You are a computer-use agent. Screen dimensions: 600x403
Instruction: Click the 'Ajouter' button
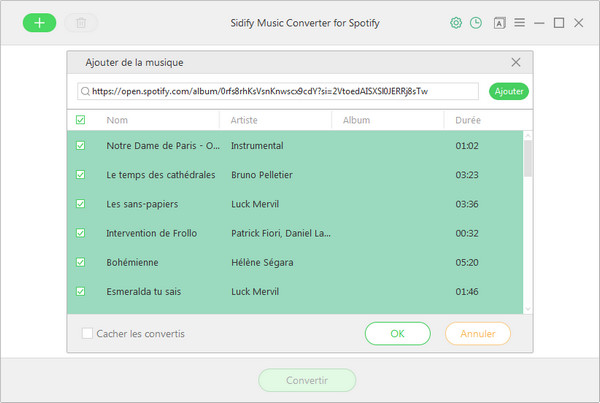[509, 91]
